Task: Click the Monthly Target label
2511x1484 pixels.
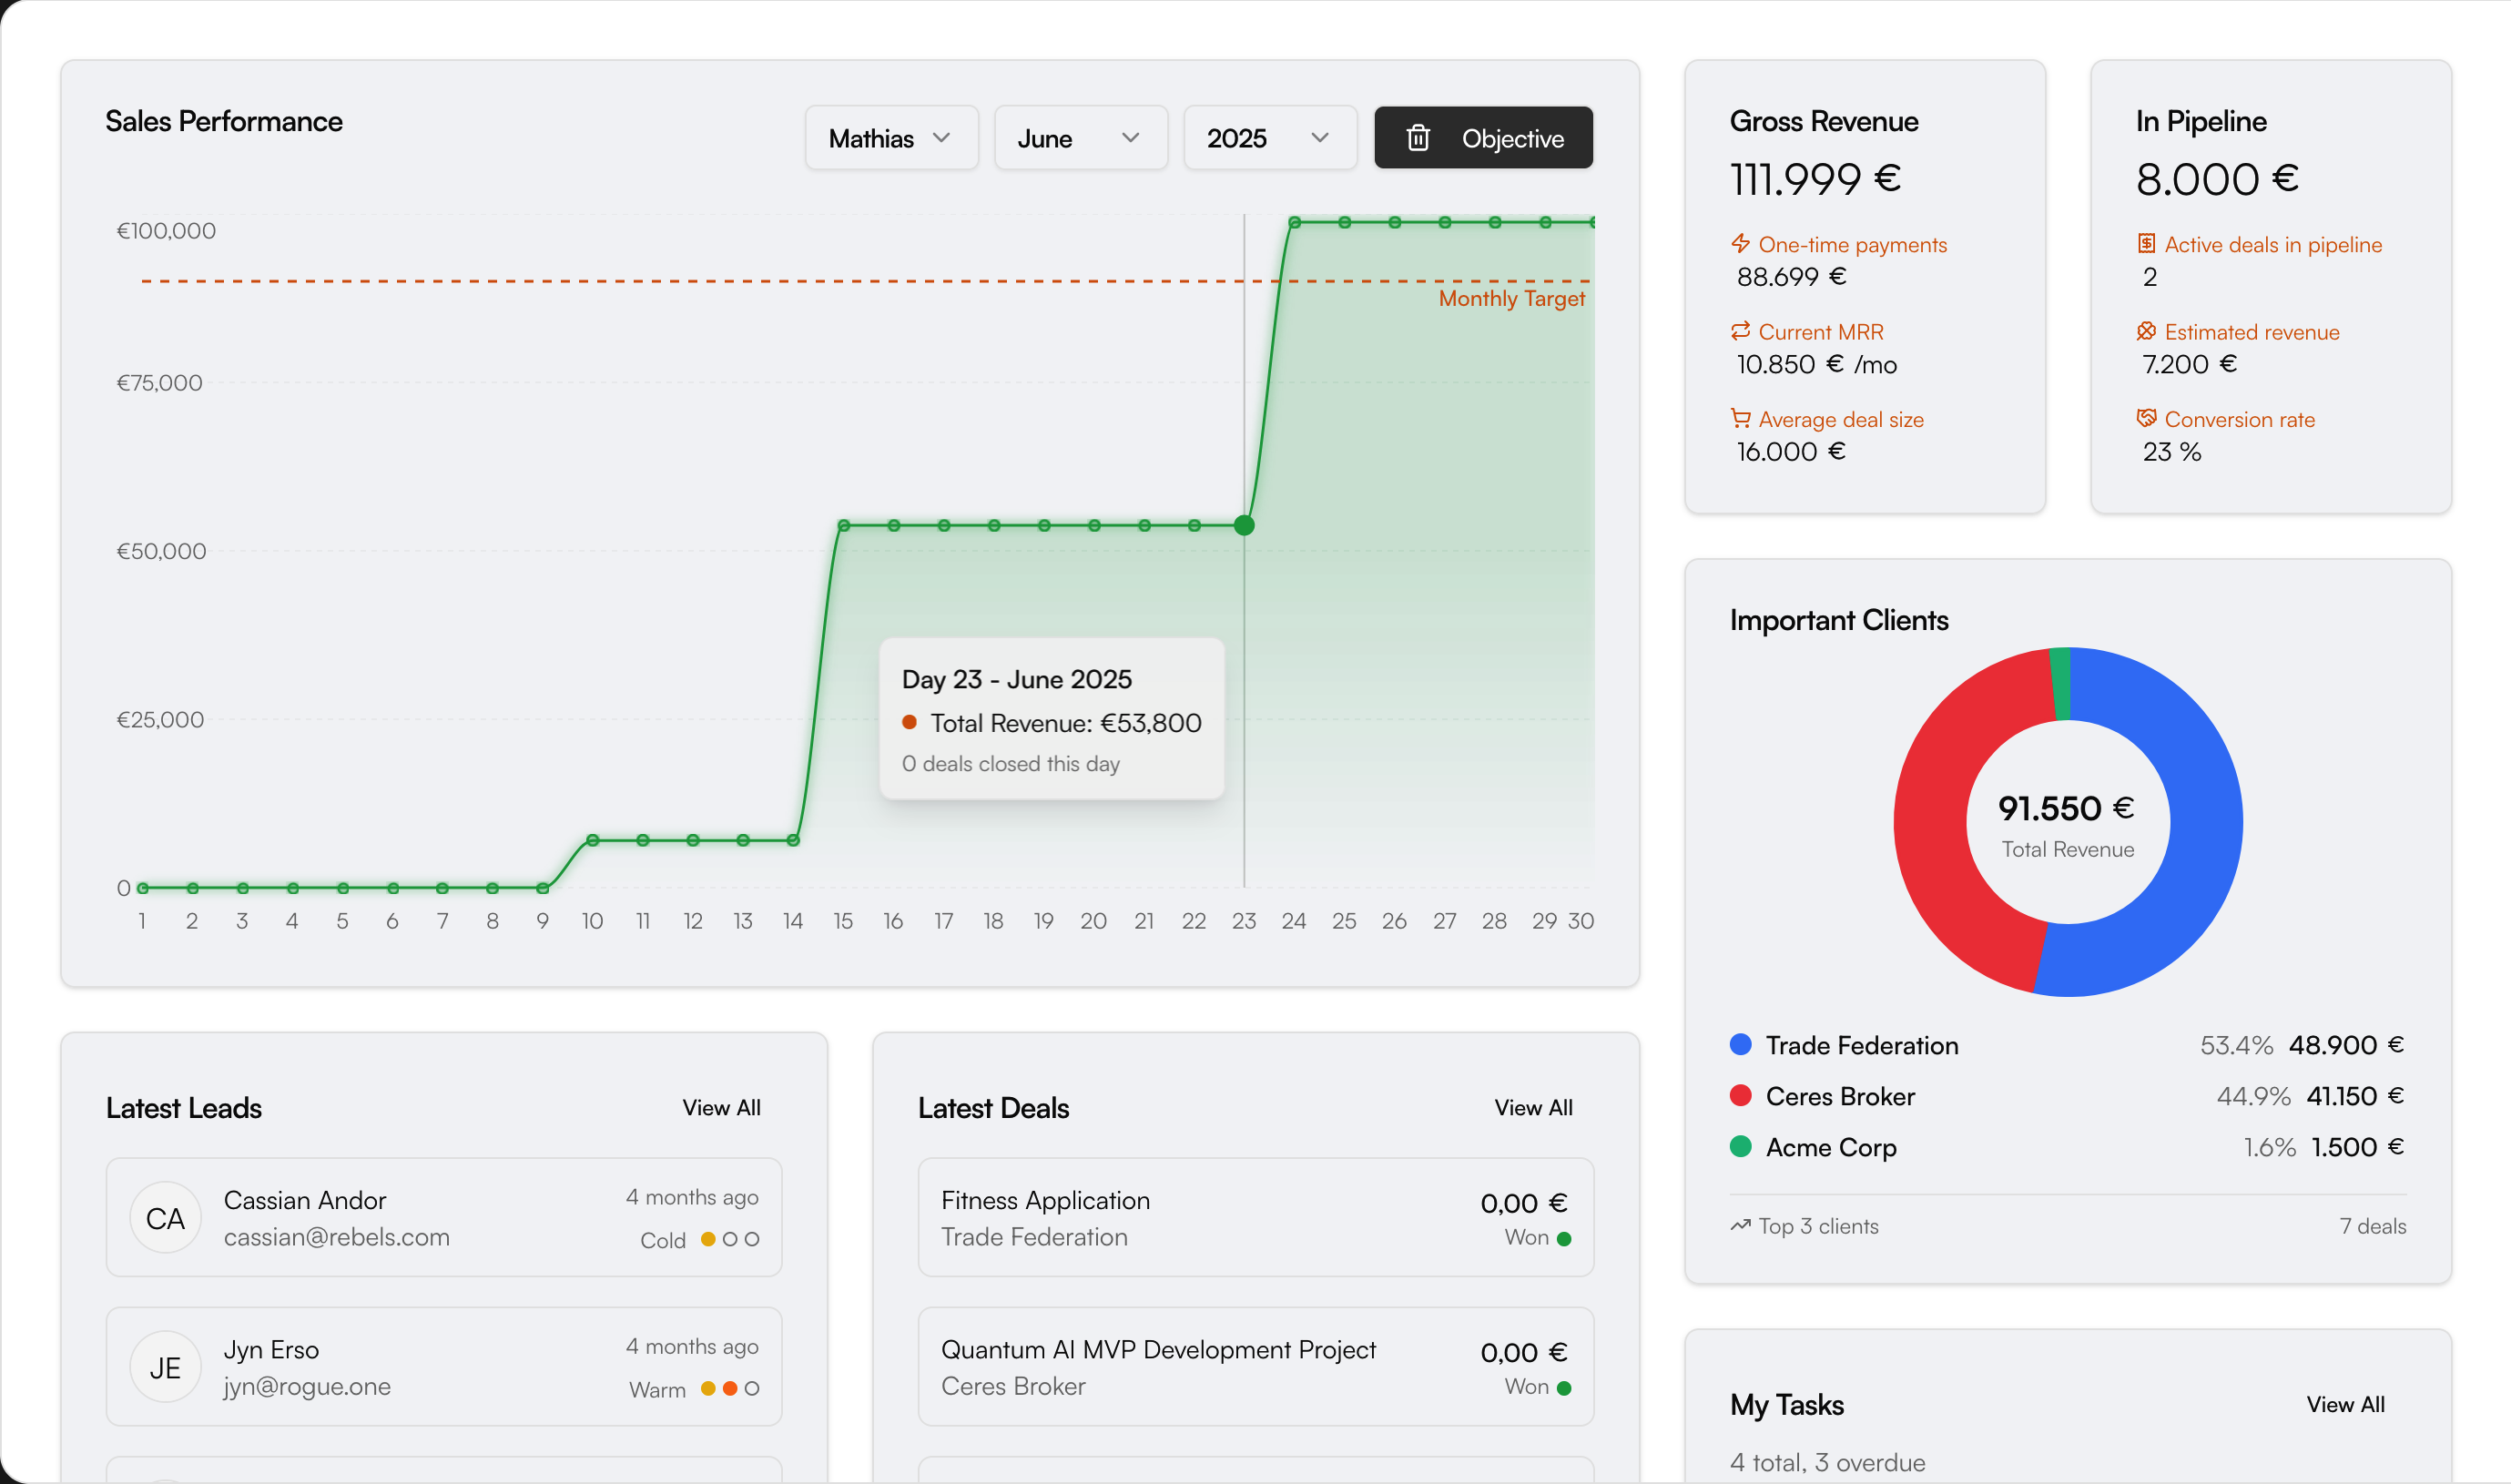Action: 1511,298
